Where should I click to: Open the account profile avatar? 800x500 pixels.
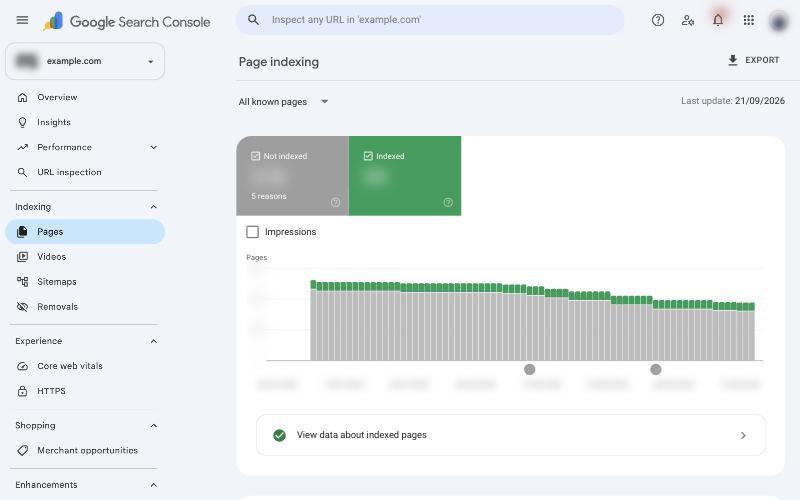[x=779, y=21]
